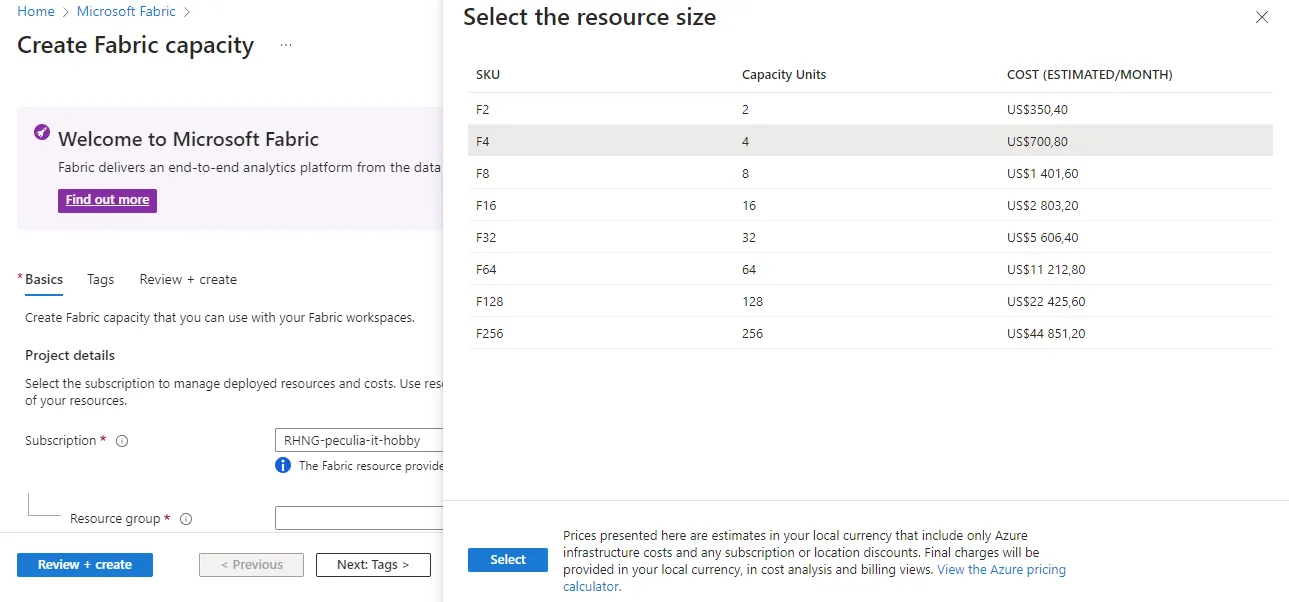
Task: Click the US$11 212,80 cost cell
Action: [1046, 270]
